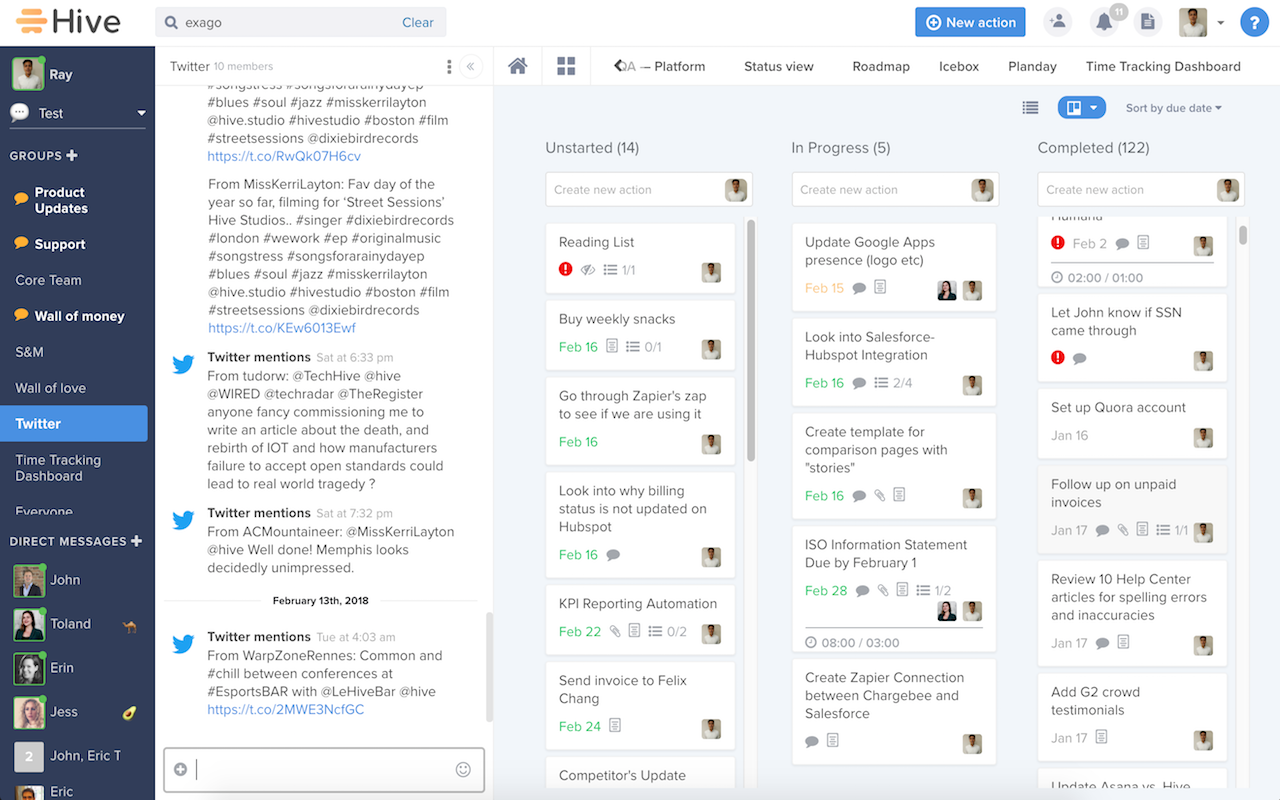Click the invite people icon in header
This screenshot has height=800, width=1280.
pyautogui.click(x=1057, y=22)
